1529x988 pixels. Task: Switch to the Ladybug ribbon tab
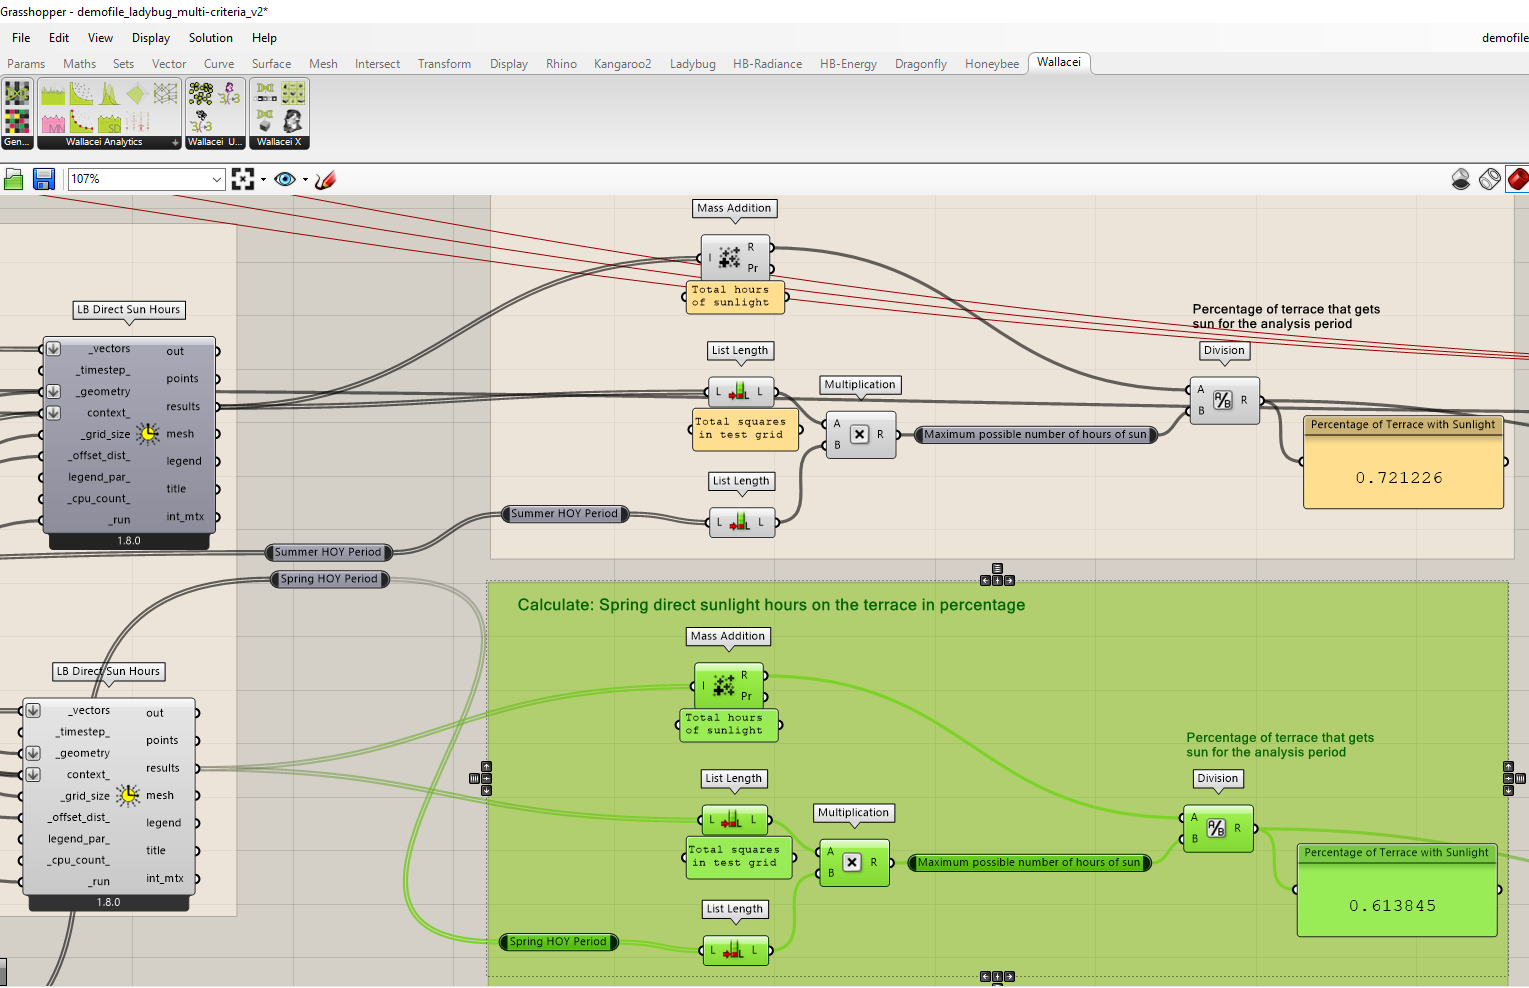[x=692, y=63]
